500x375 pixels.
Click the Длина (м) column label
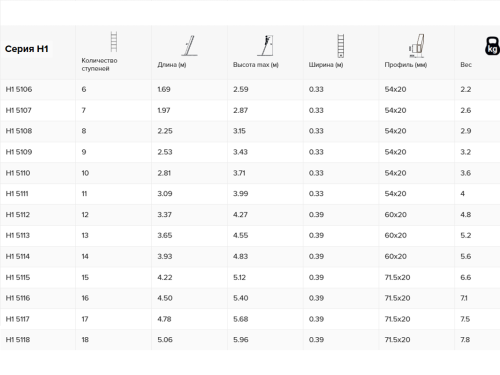click(172, 65)
